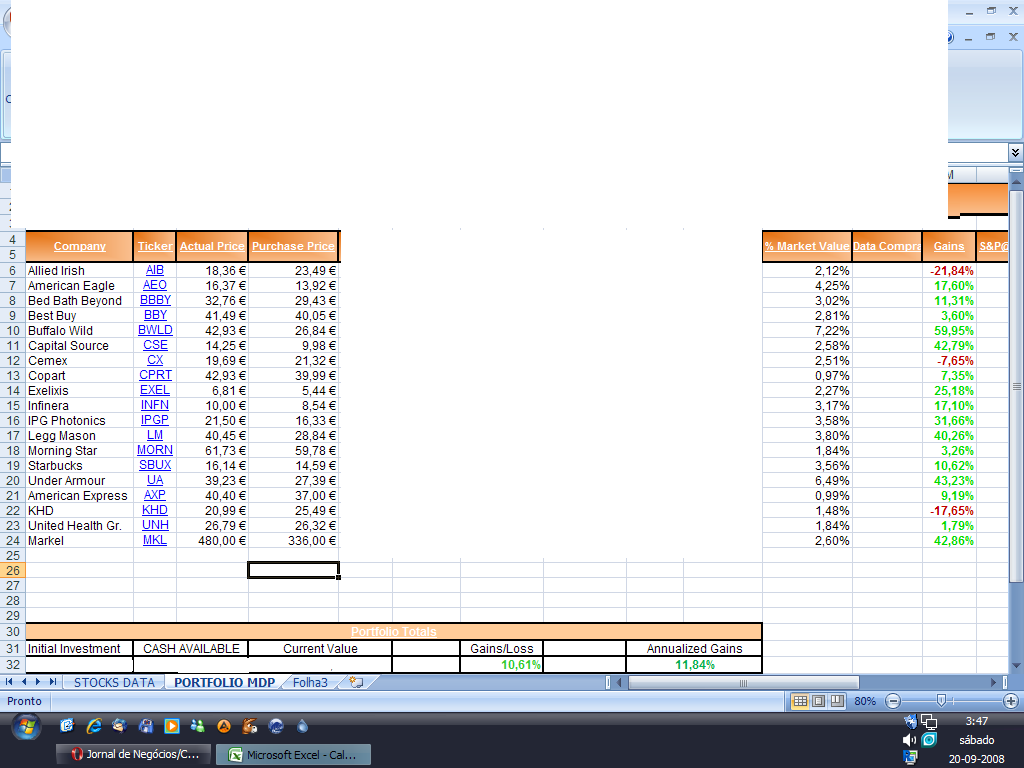Launch Internet Explorer from Quick Launch

point(94,726)
